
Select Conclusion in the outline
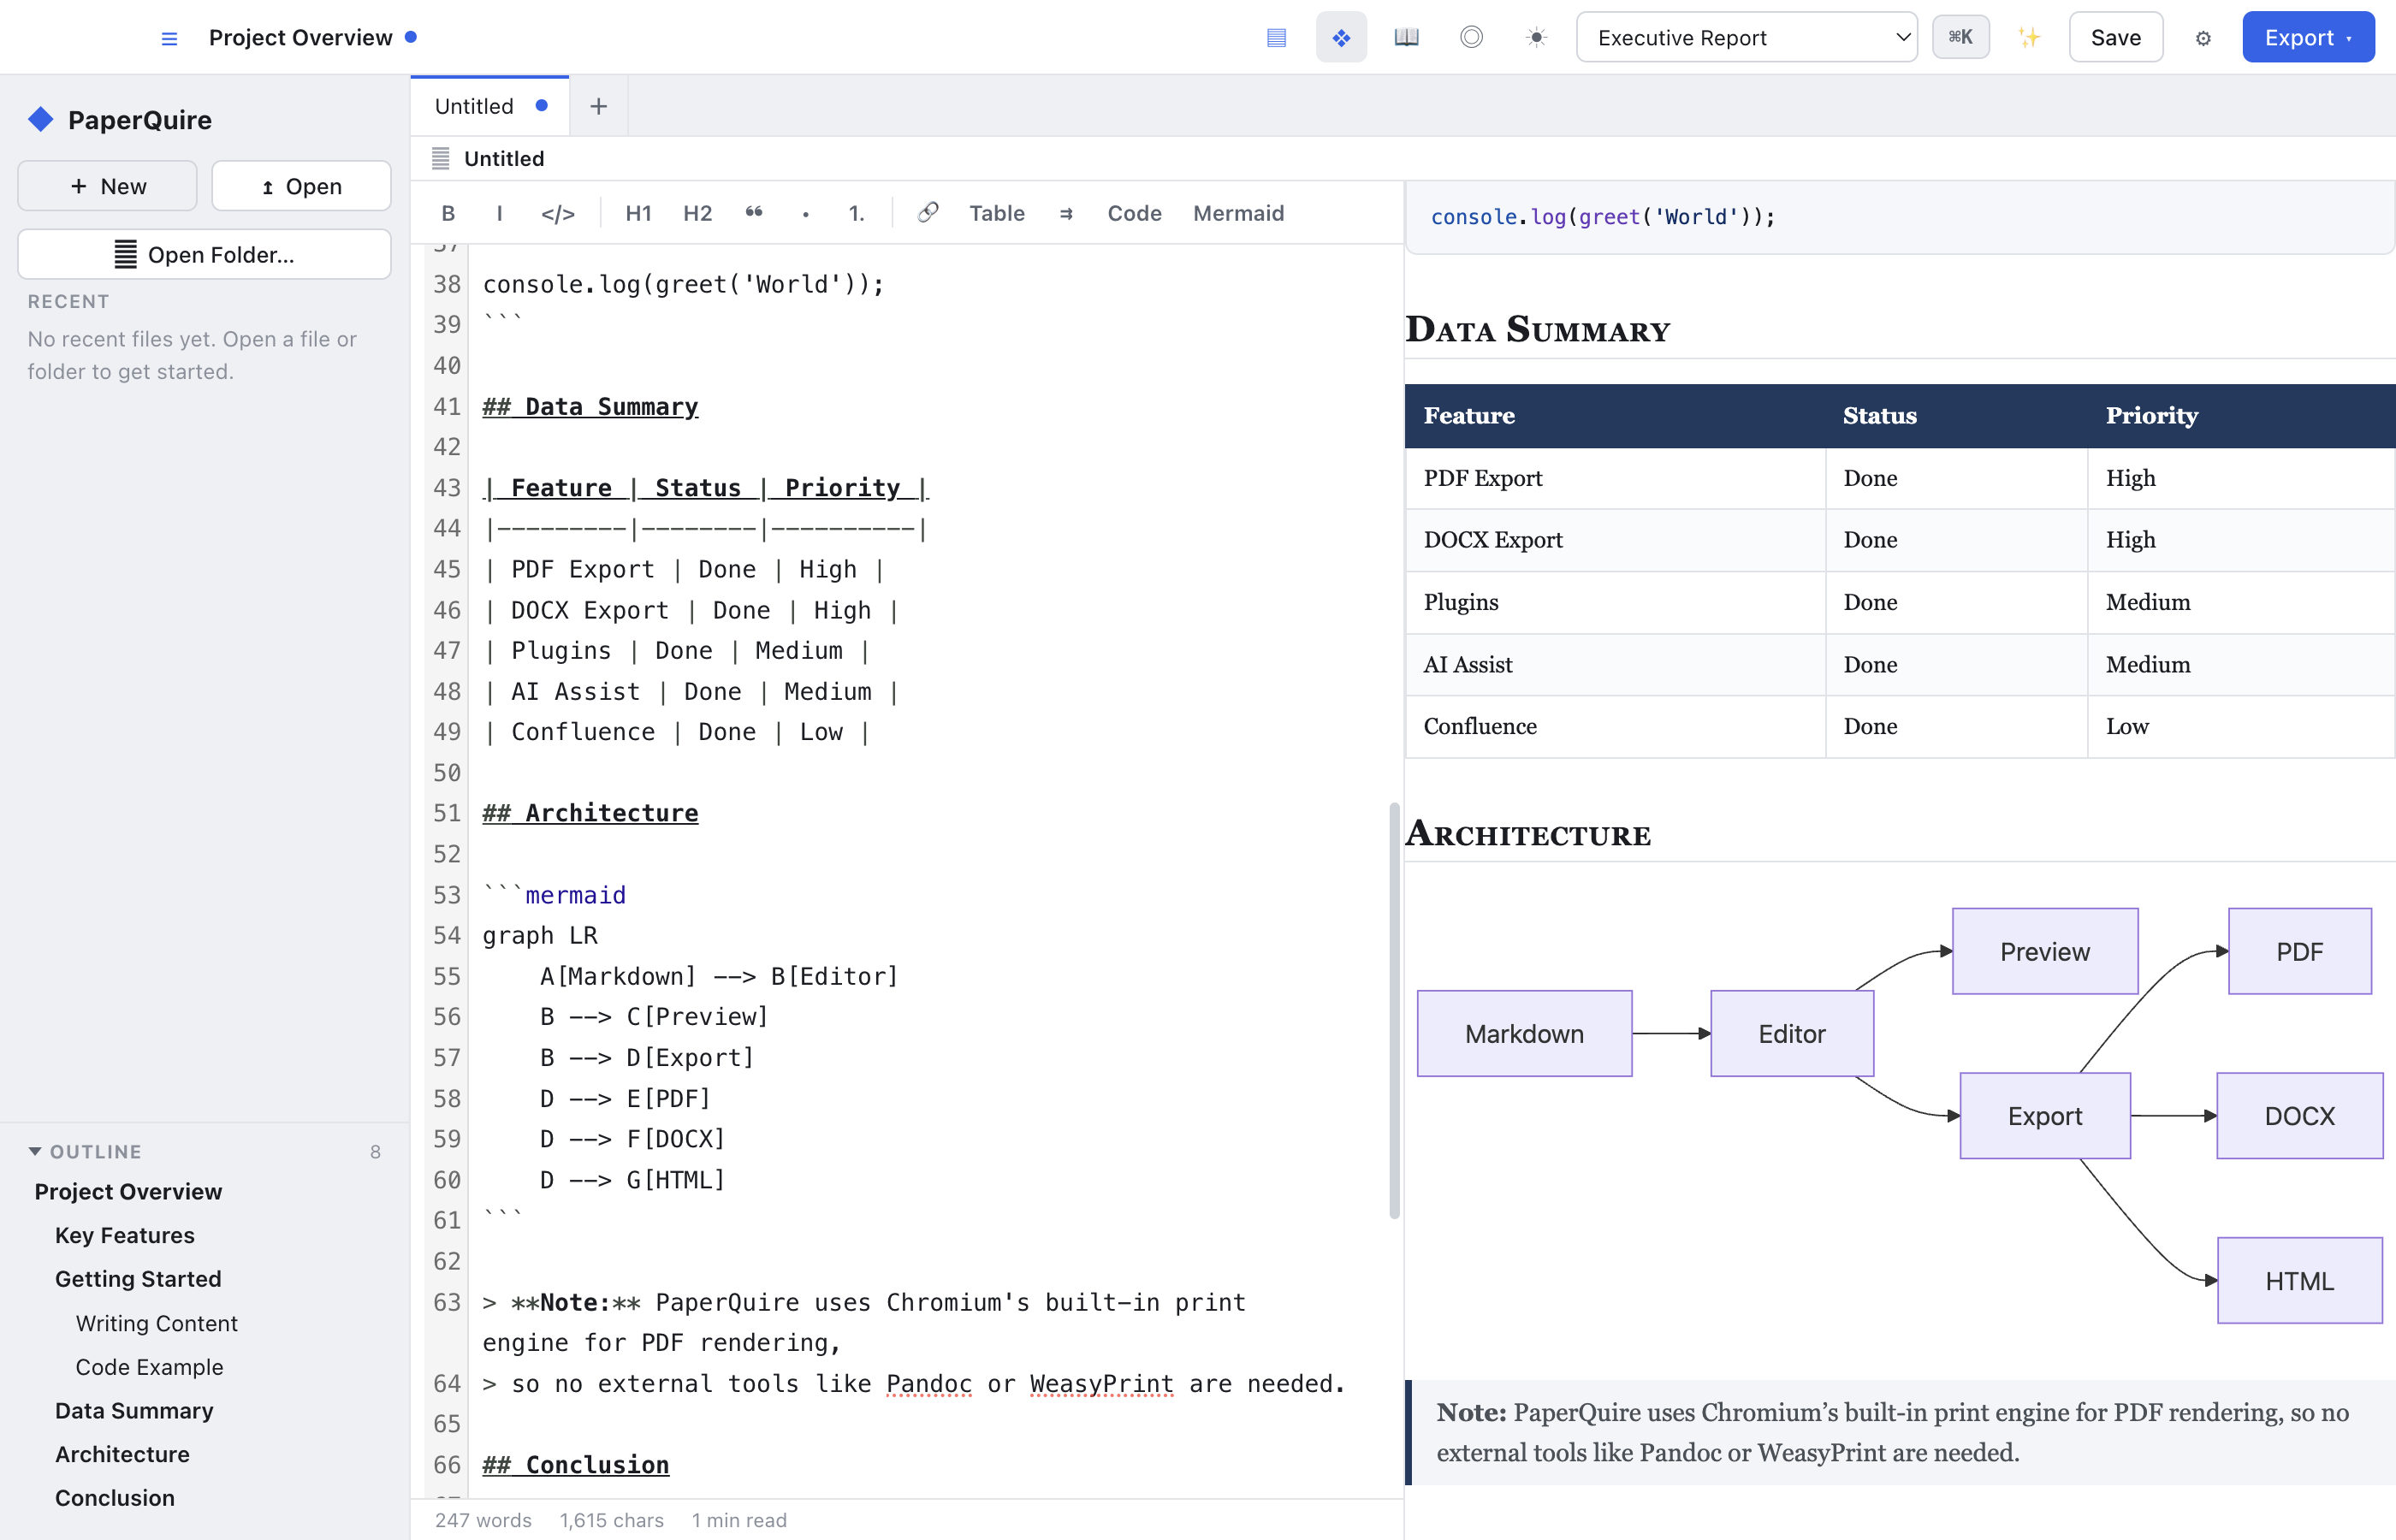coord(115,1498)
